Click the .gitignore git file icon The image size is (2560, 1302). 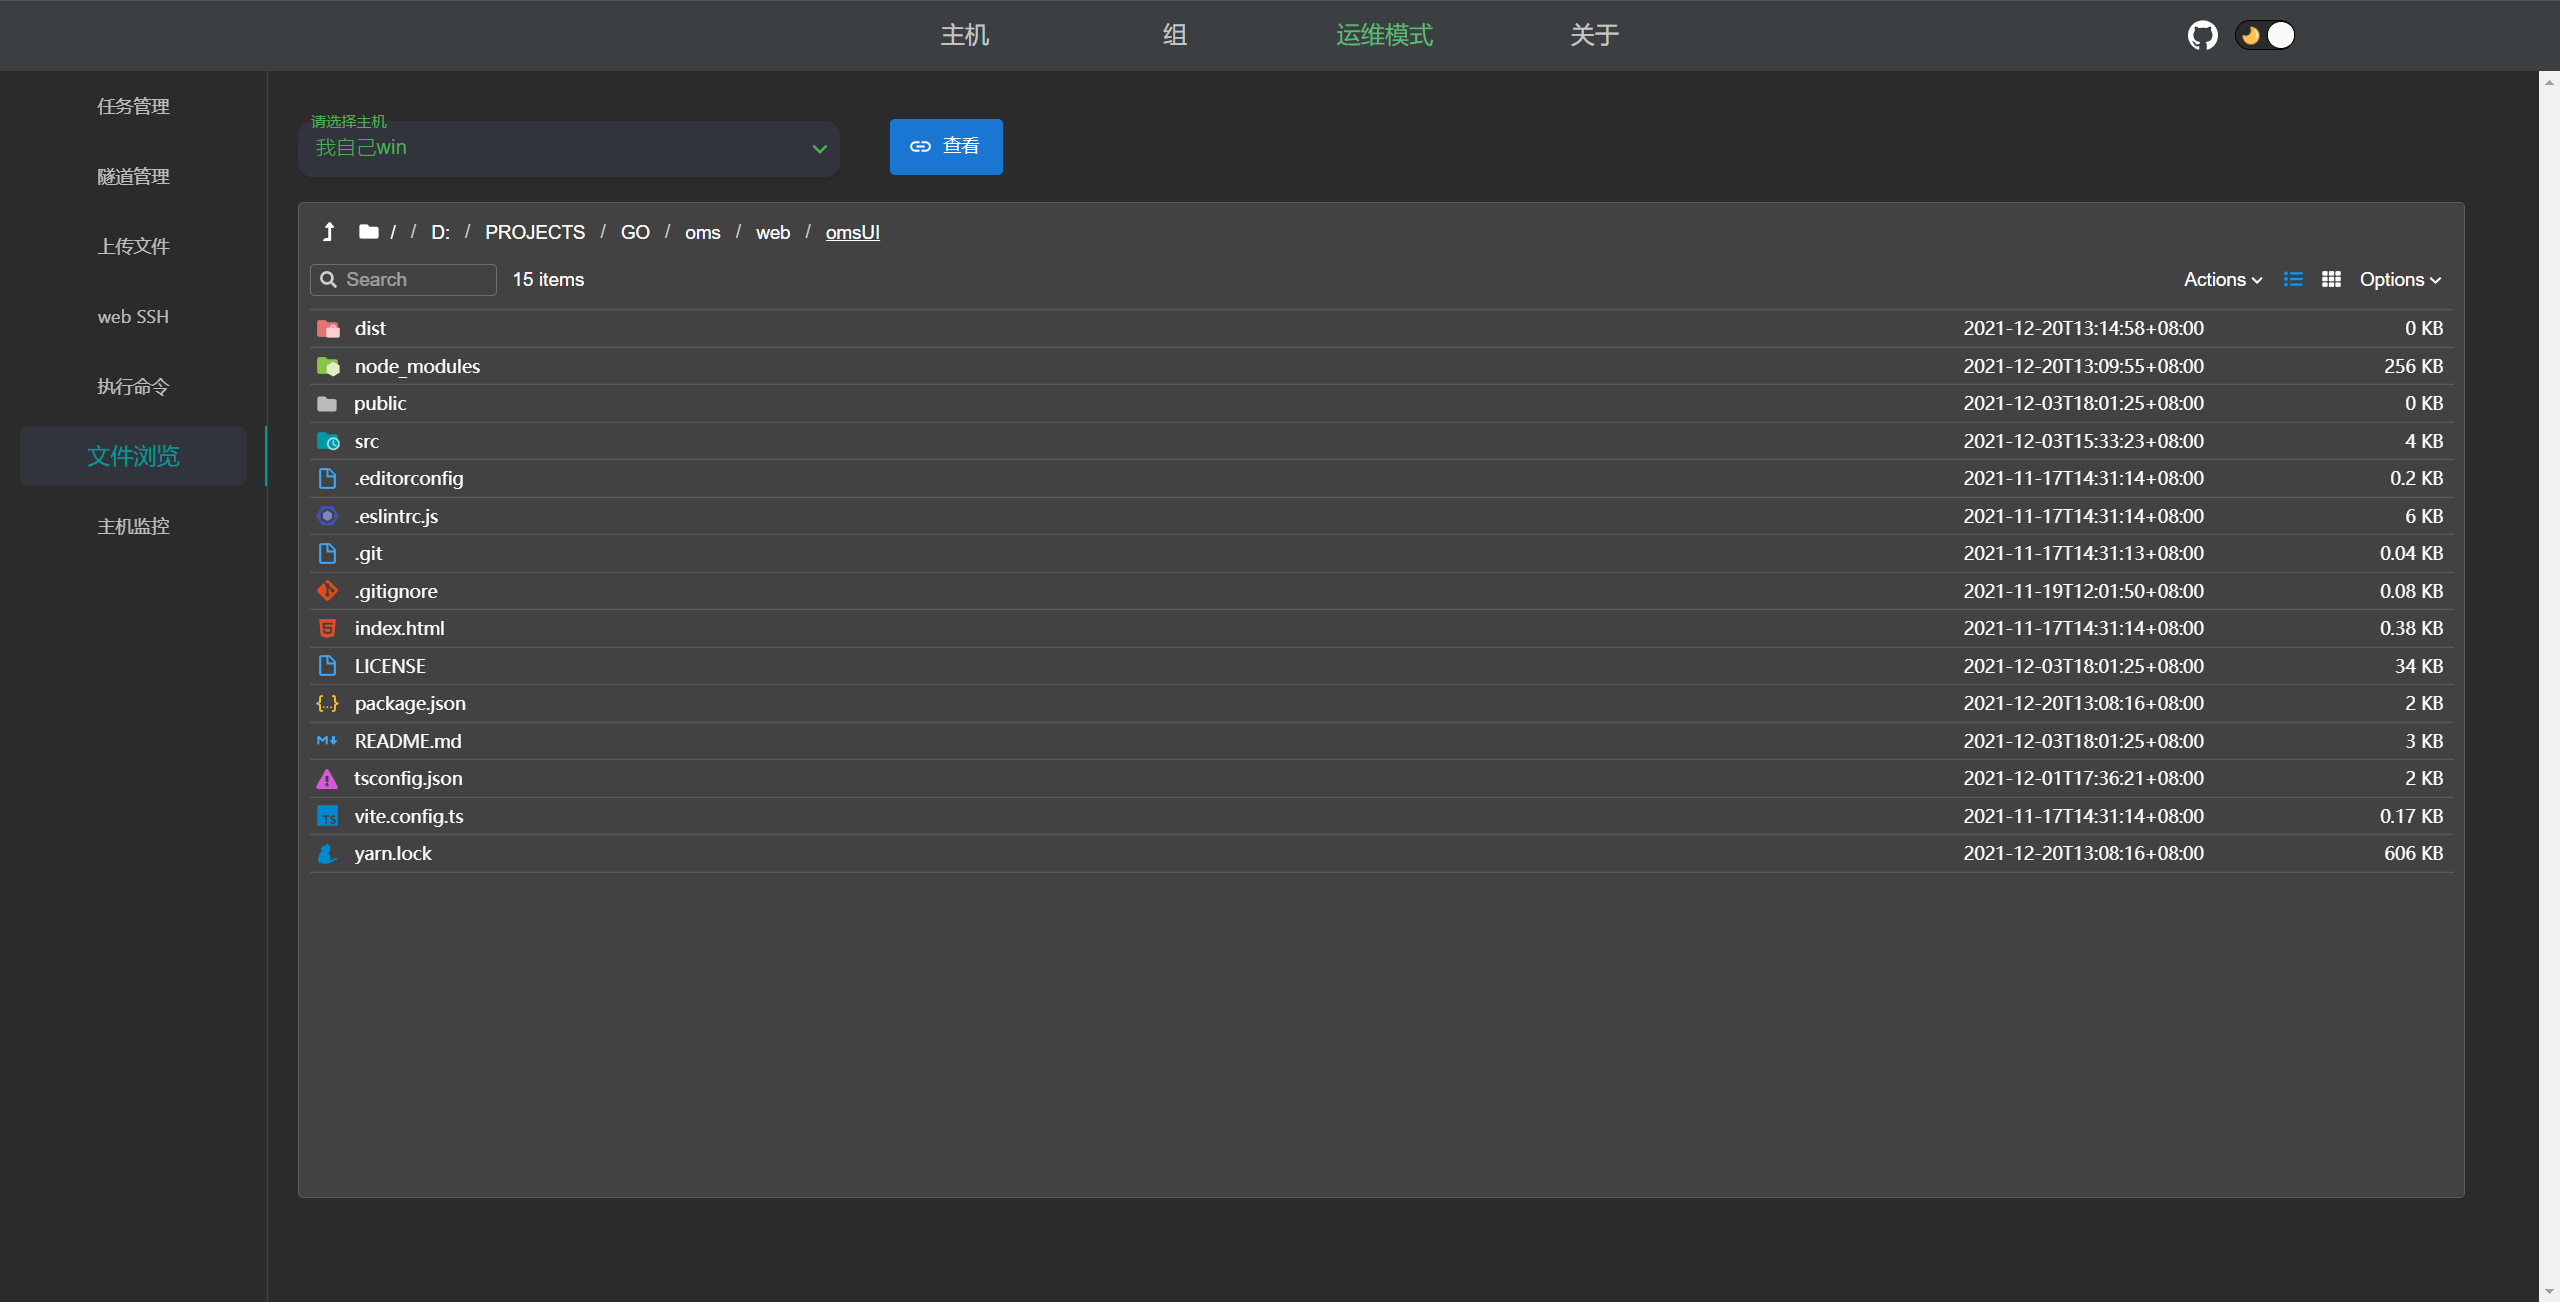point(327,591)
